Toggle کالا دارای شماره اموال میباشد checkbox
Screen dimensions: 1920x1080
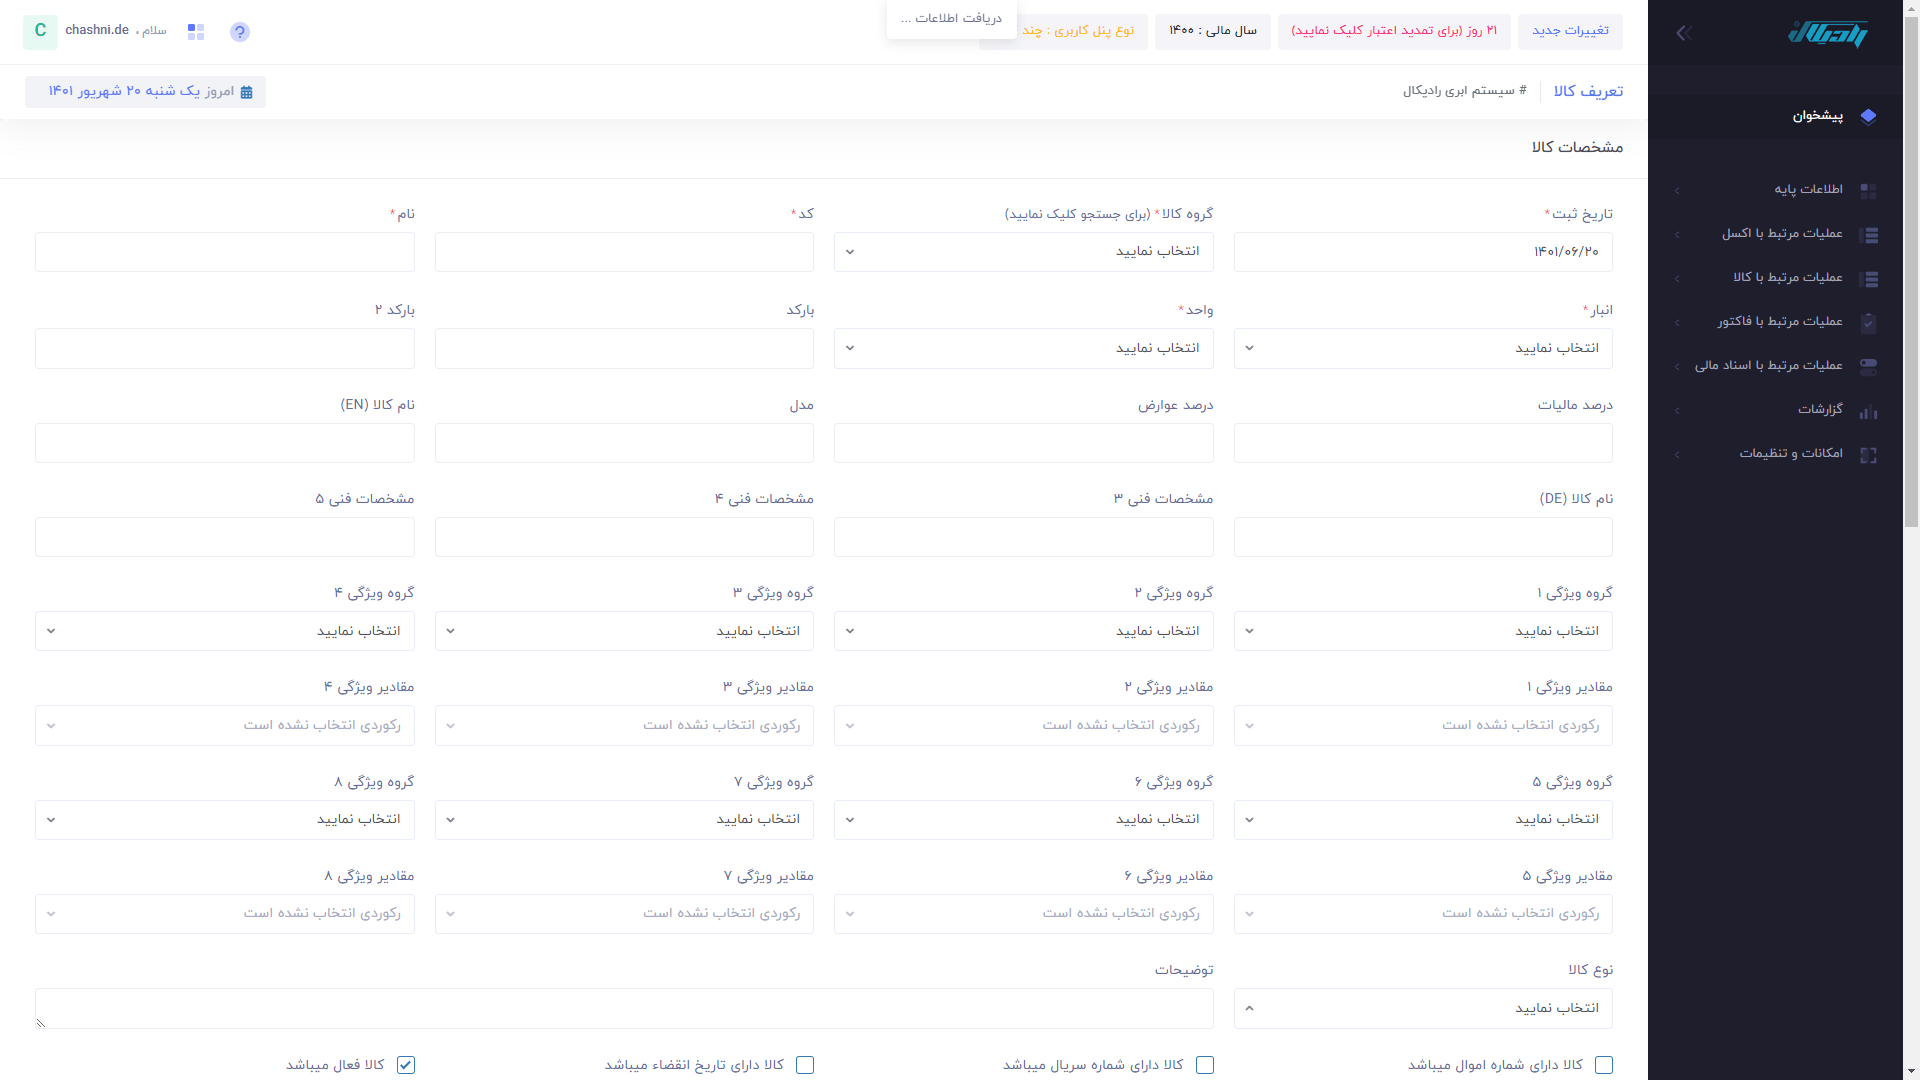coord(1604,1065)
